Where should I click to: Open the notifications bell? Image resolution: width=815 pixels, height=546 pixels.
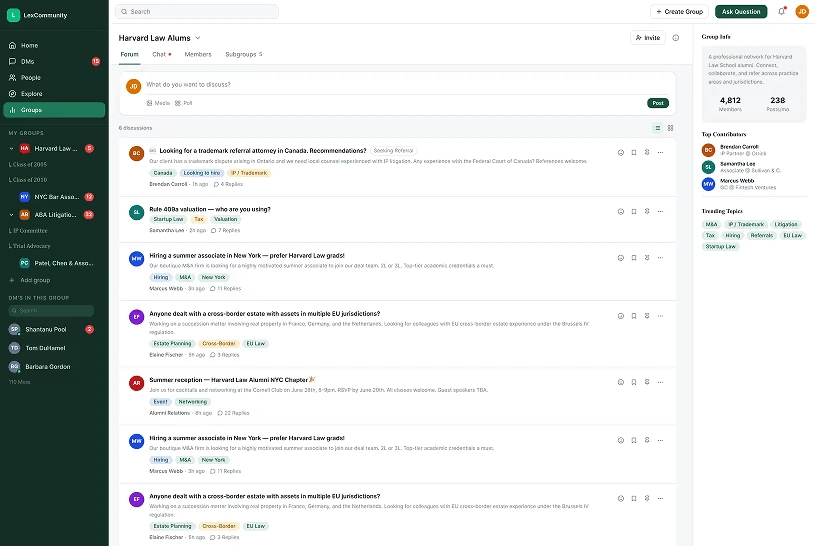782,12
